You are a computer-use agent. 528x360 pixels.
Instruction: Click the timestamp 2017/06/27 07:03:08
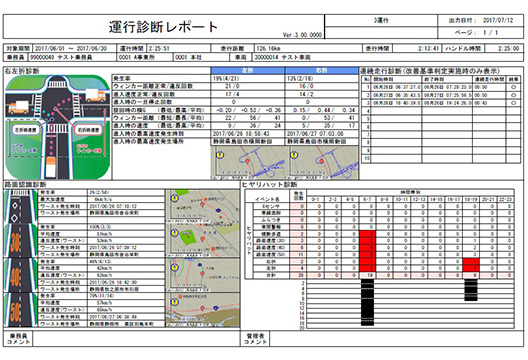(315, 134)
